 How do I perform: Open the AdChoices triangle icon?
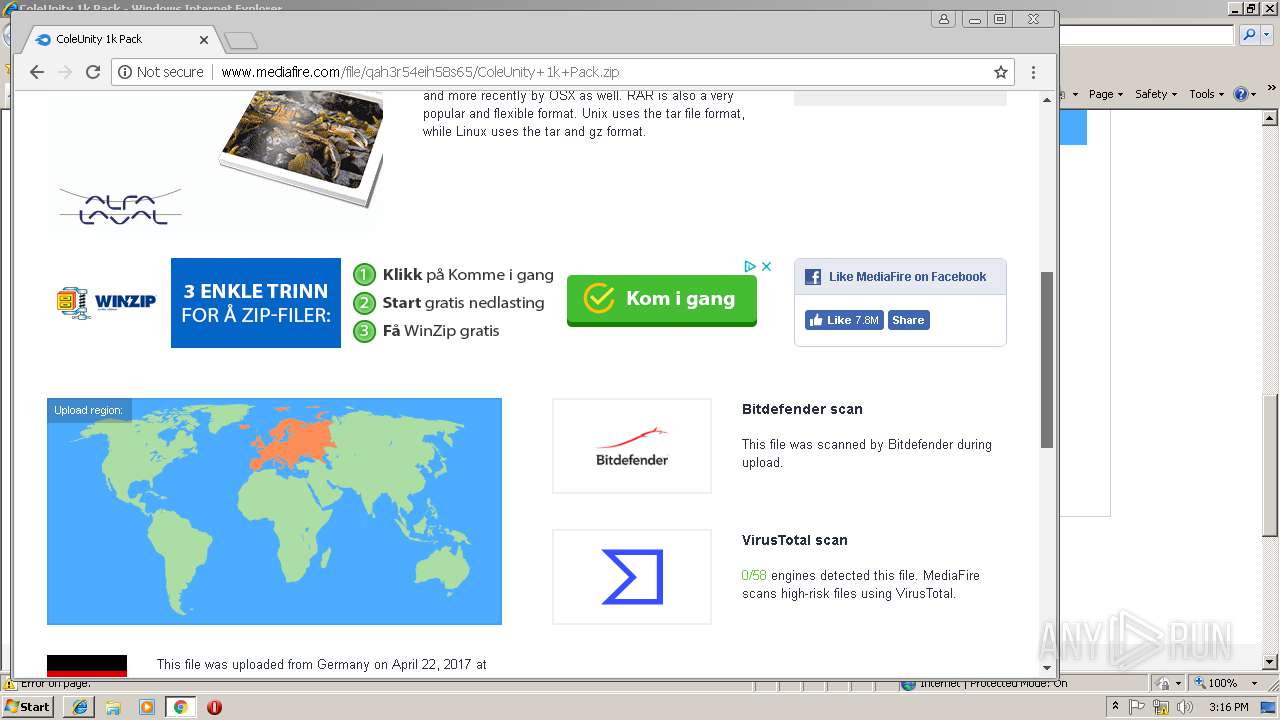click(750, 266)
